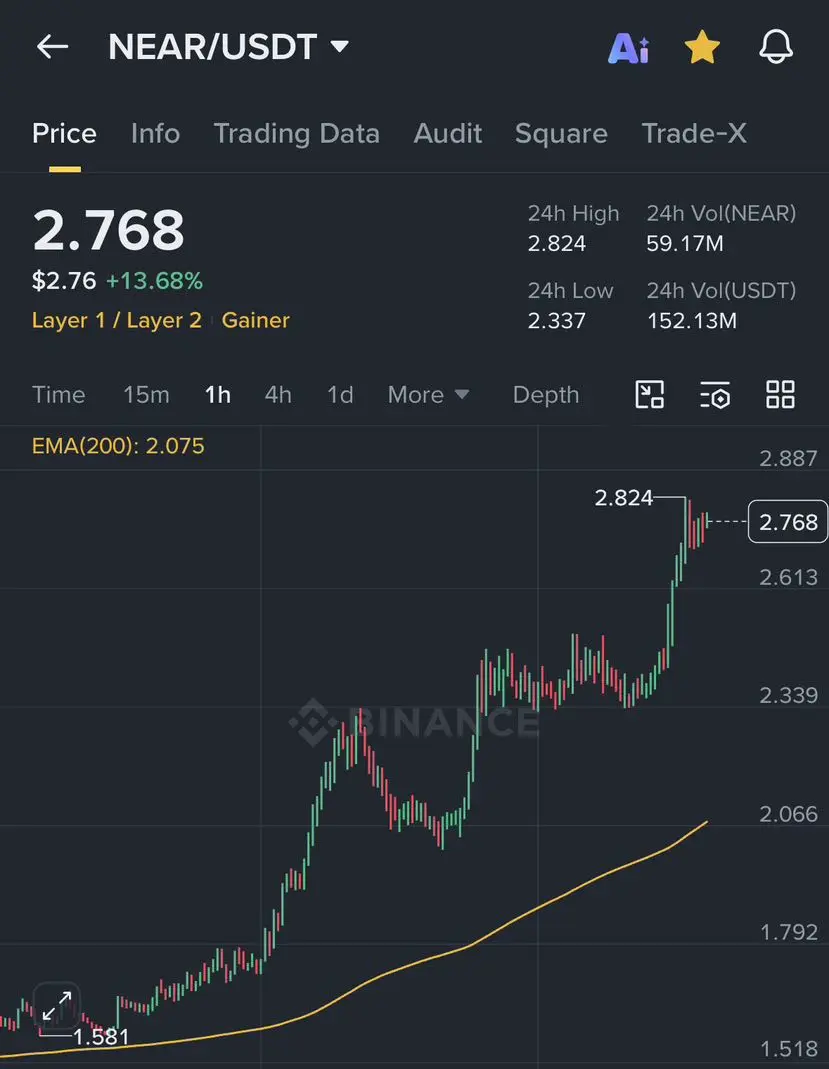Open price alerts via bell icon
The width and height of the screenshot is (829, 1069).
tap(776, 47)
